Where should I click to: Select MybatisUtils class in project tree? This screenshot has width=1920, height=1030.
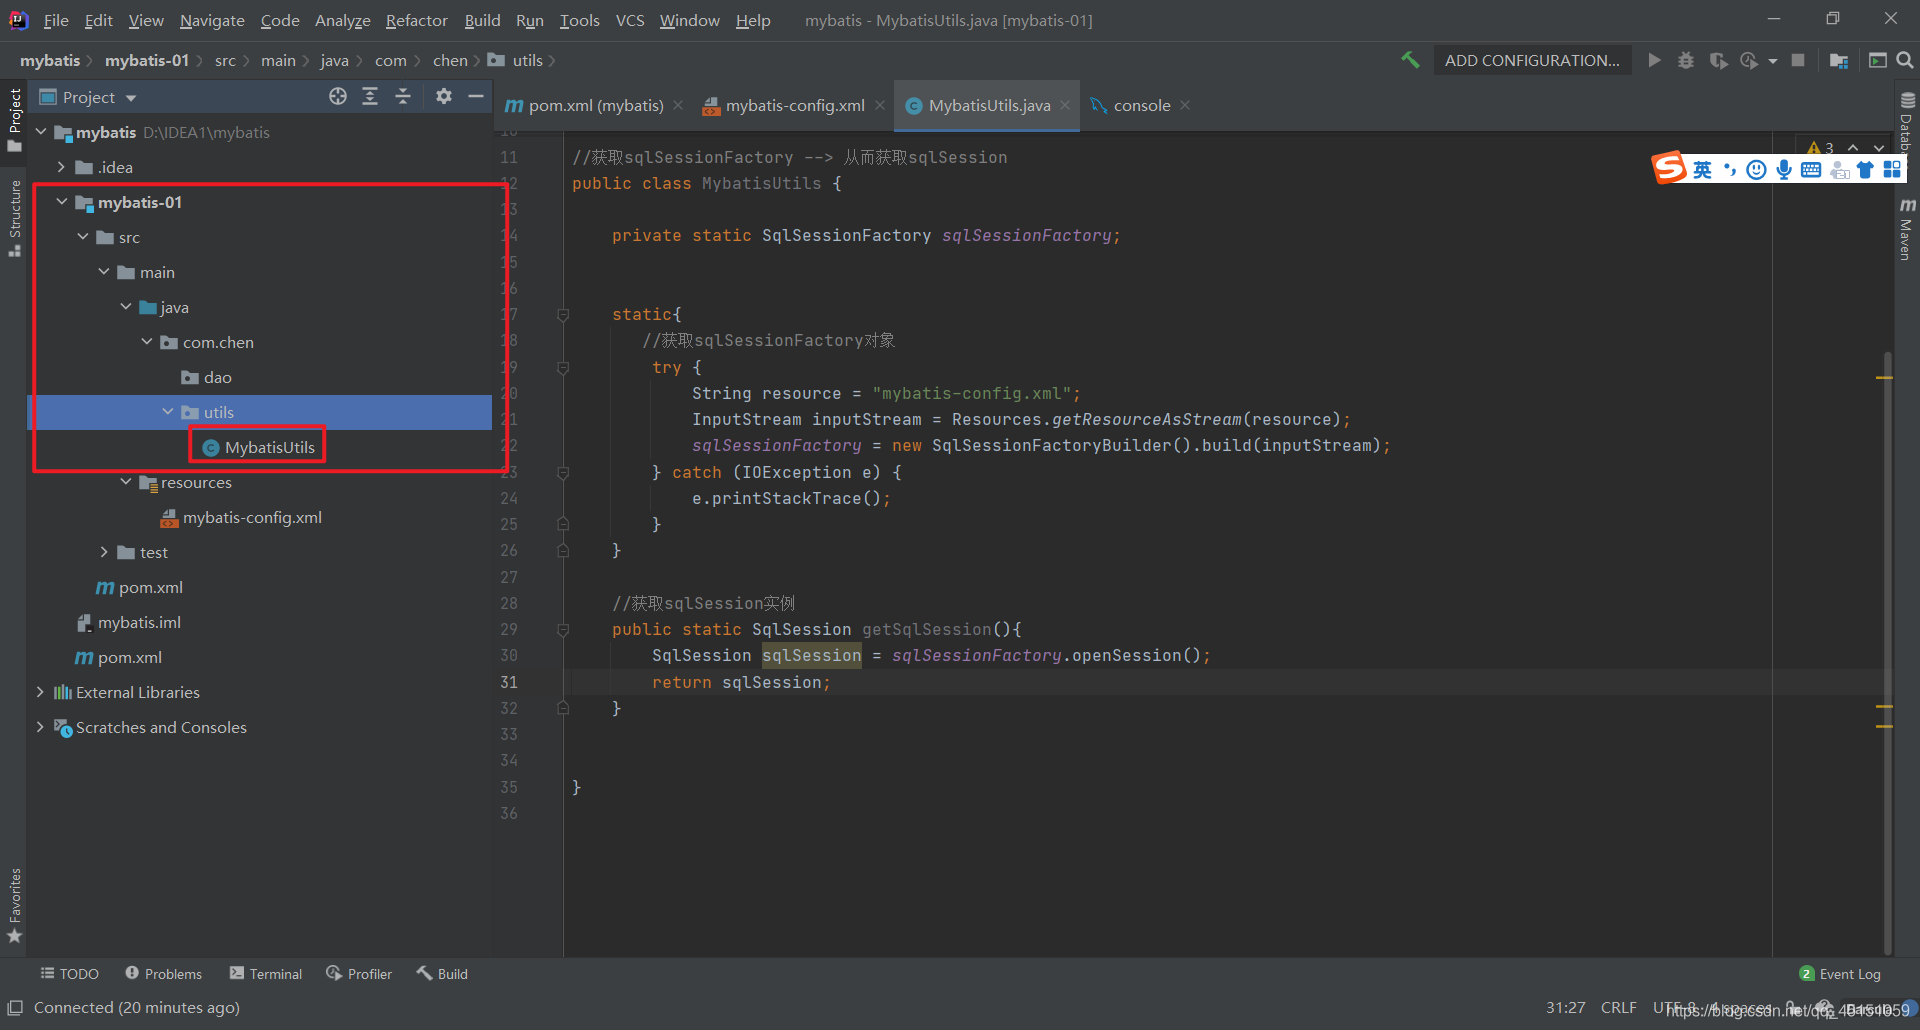point(259,447)
